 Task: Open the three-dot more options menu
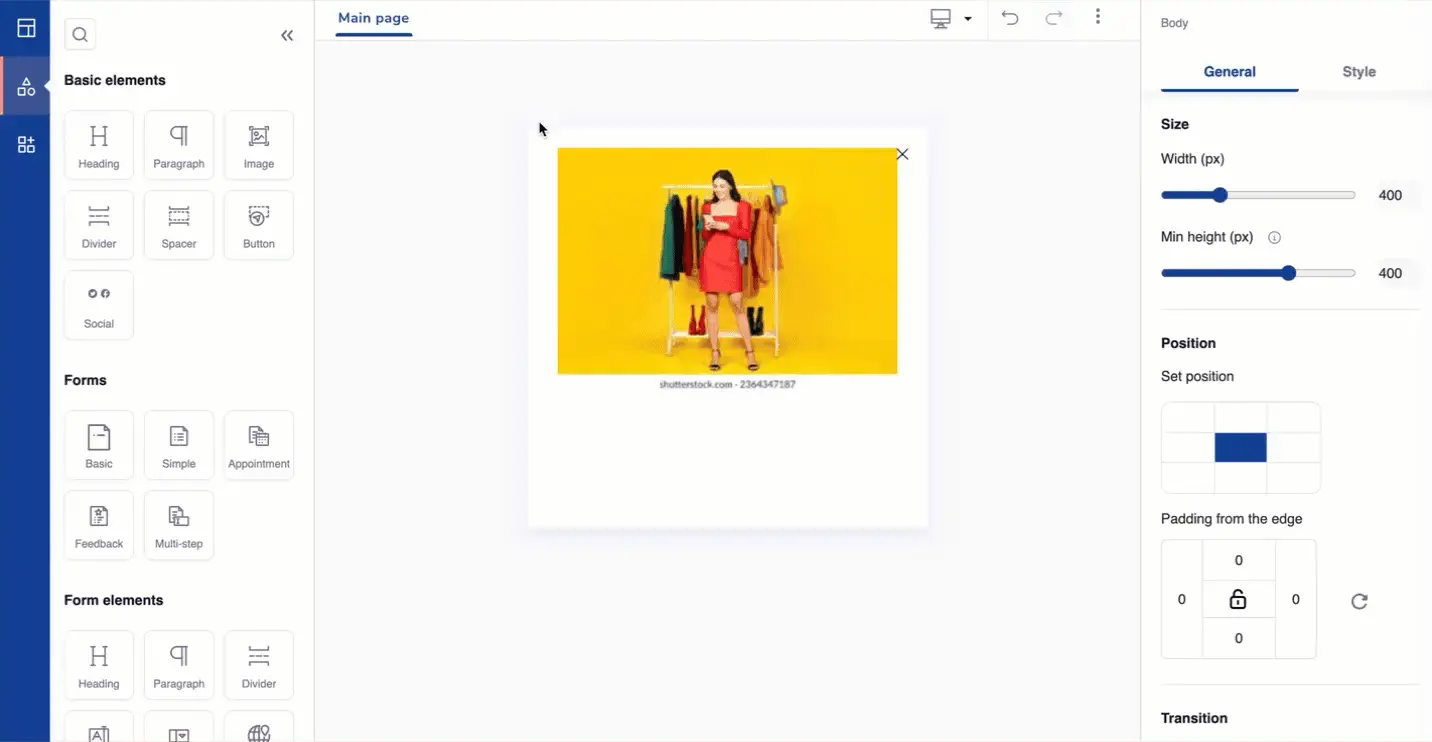point(1098,17)
